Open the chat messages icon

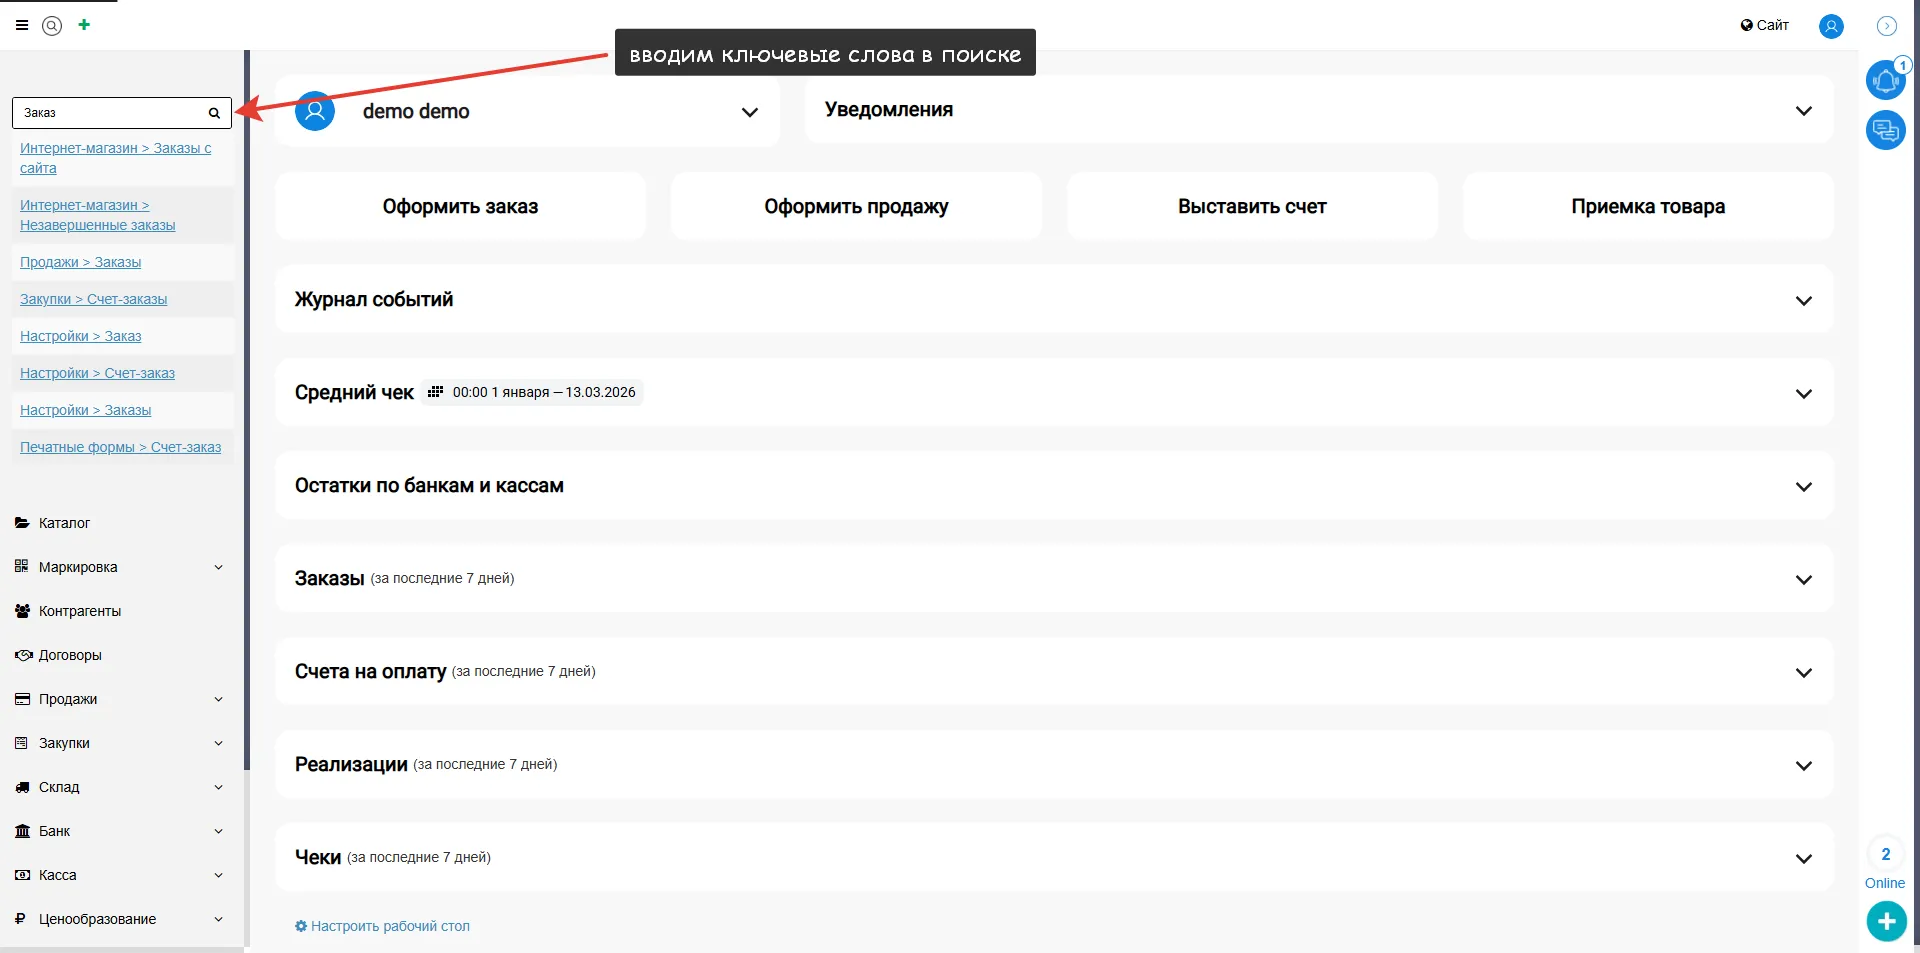point(1885,130)
